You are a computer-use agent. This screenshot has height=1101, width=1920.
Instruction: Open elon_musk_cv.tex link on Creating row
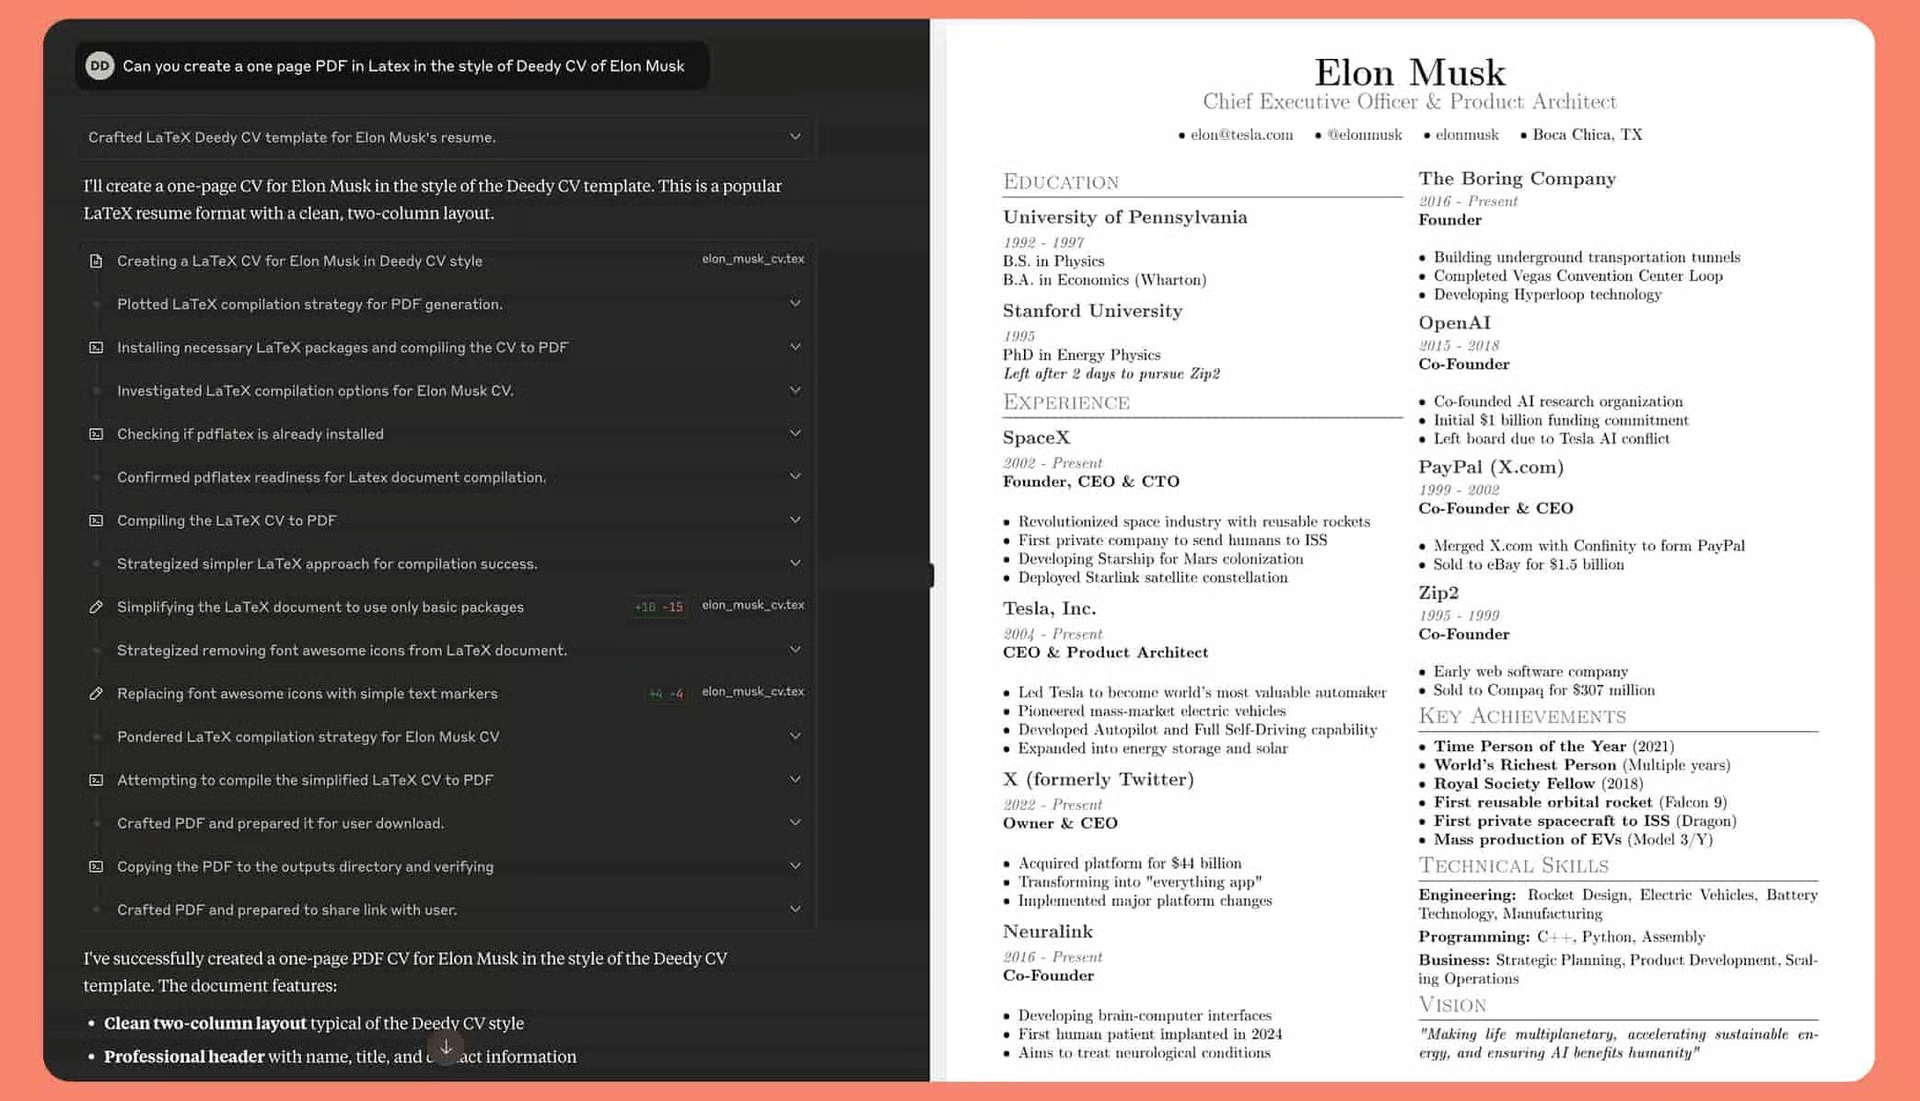click(x=752, y=259)
